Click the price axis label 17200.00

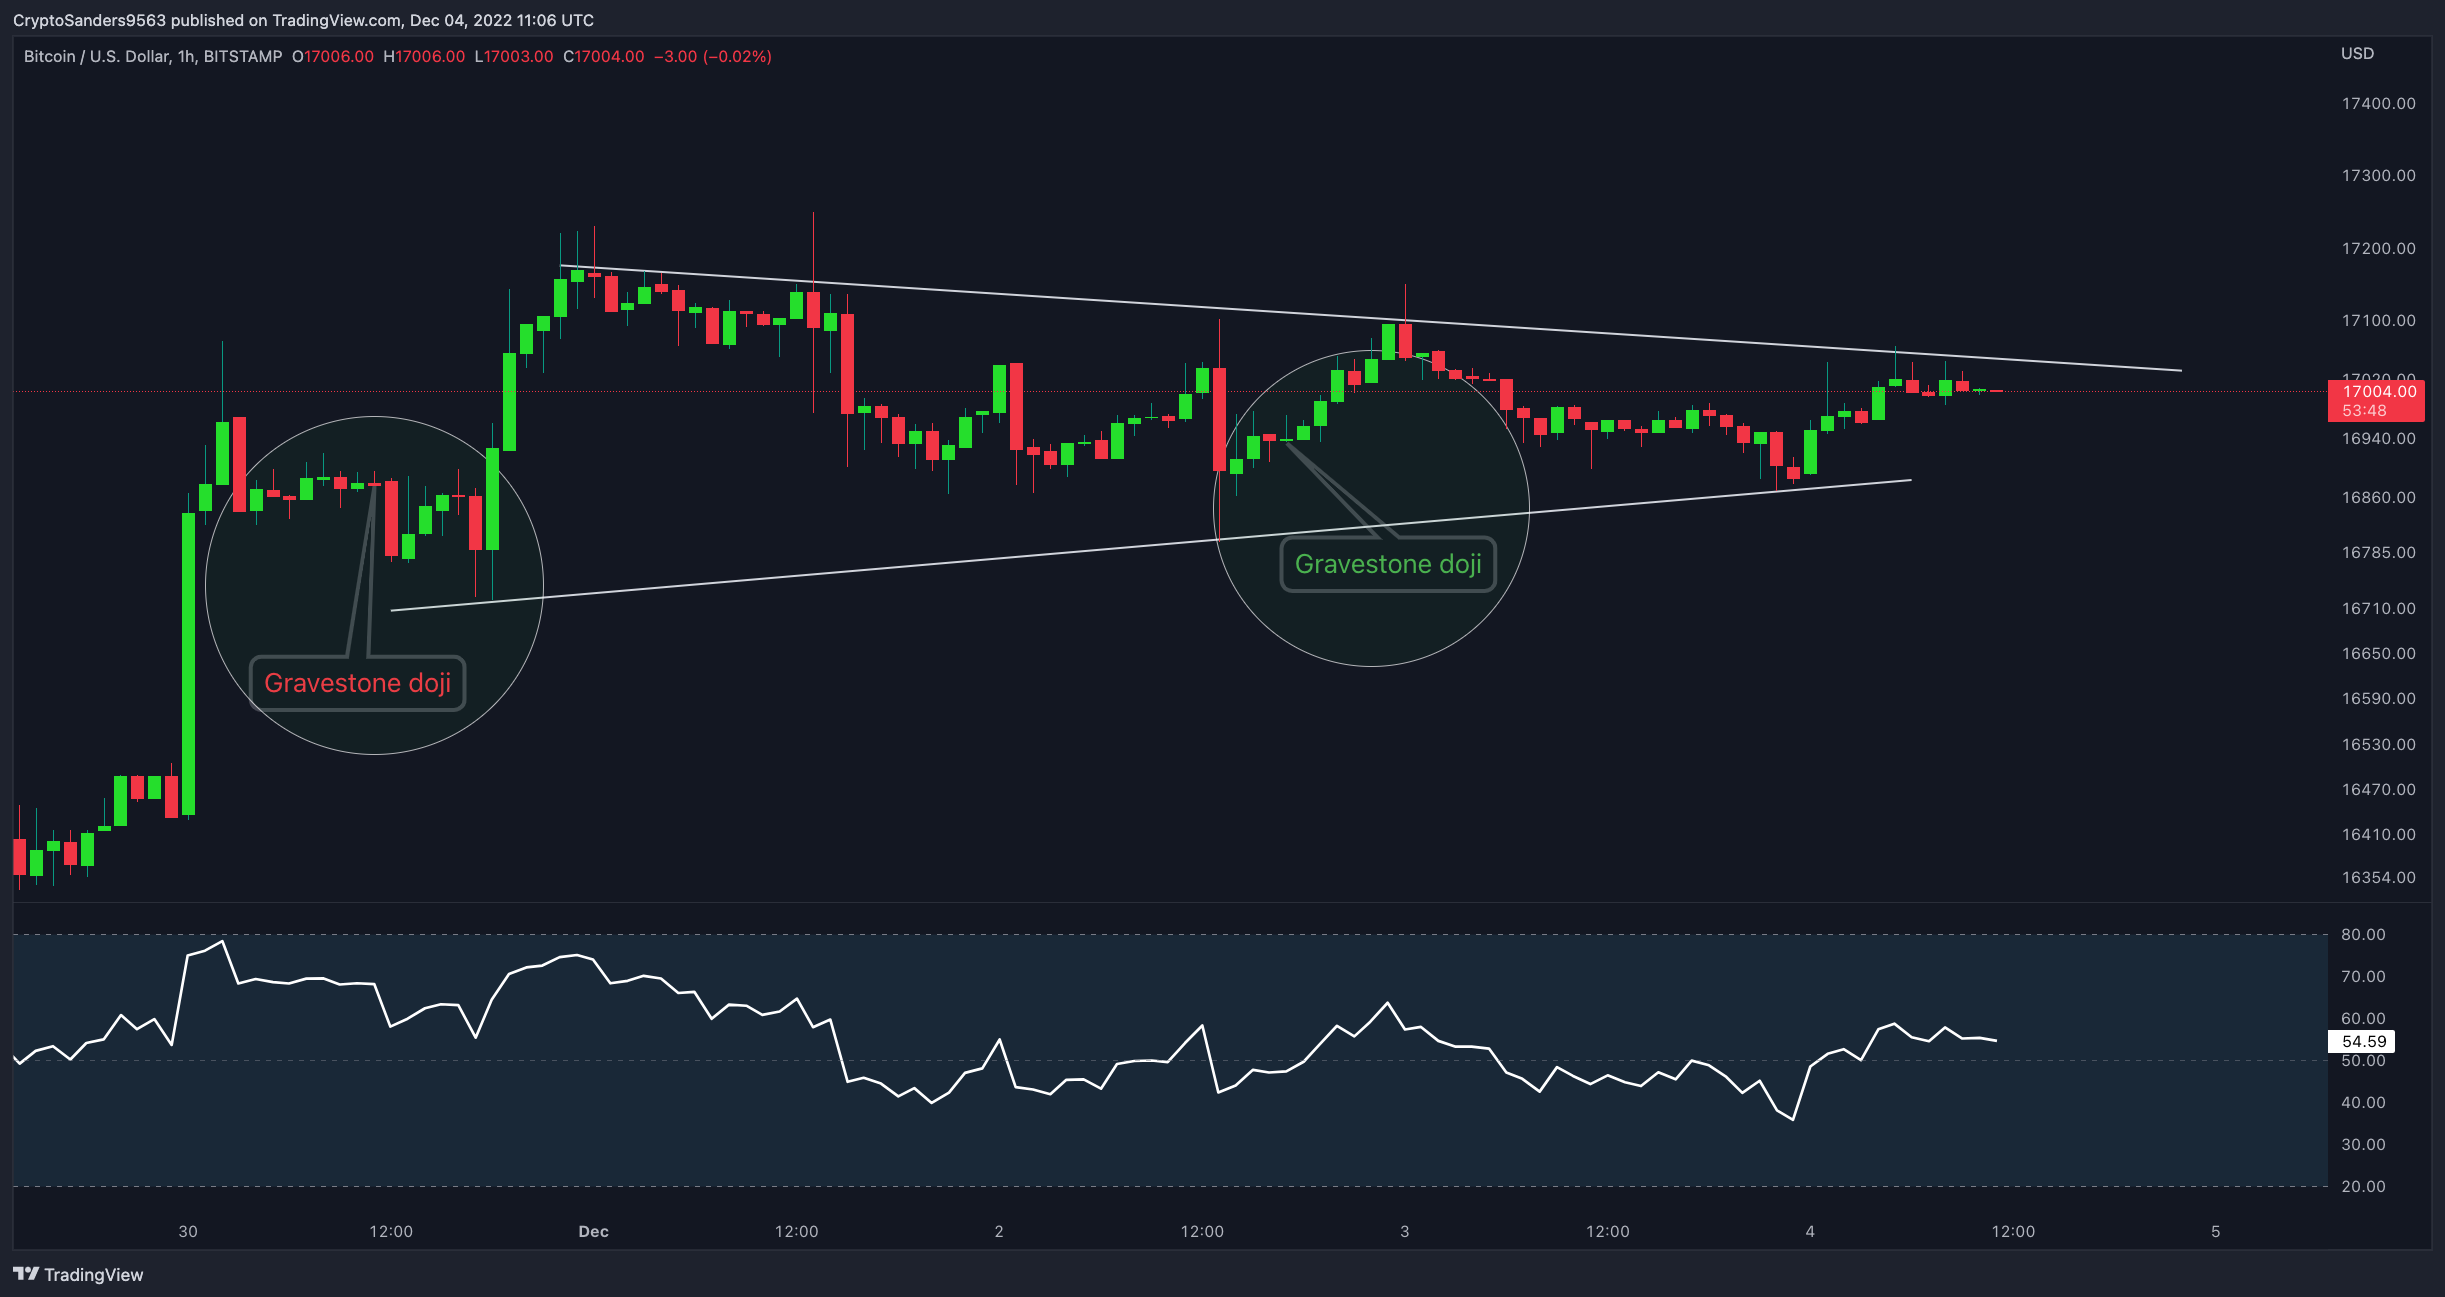2378,248
